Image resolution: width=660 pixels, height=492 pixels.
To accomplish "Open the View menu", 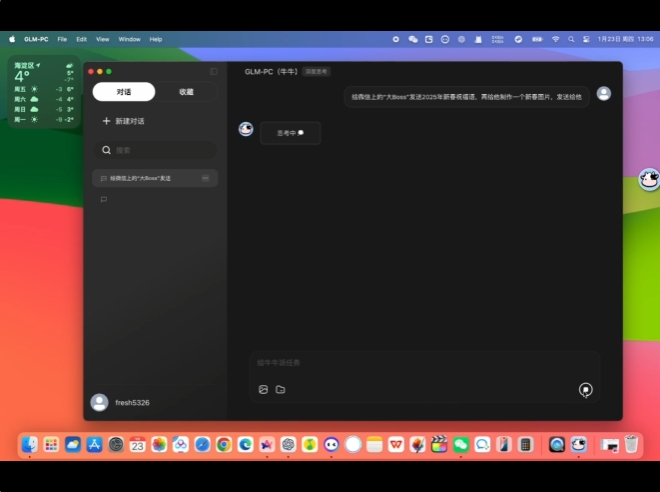I will pyautogui.click(x=103, y=39).
